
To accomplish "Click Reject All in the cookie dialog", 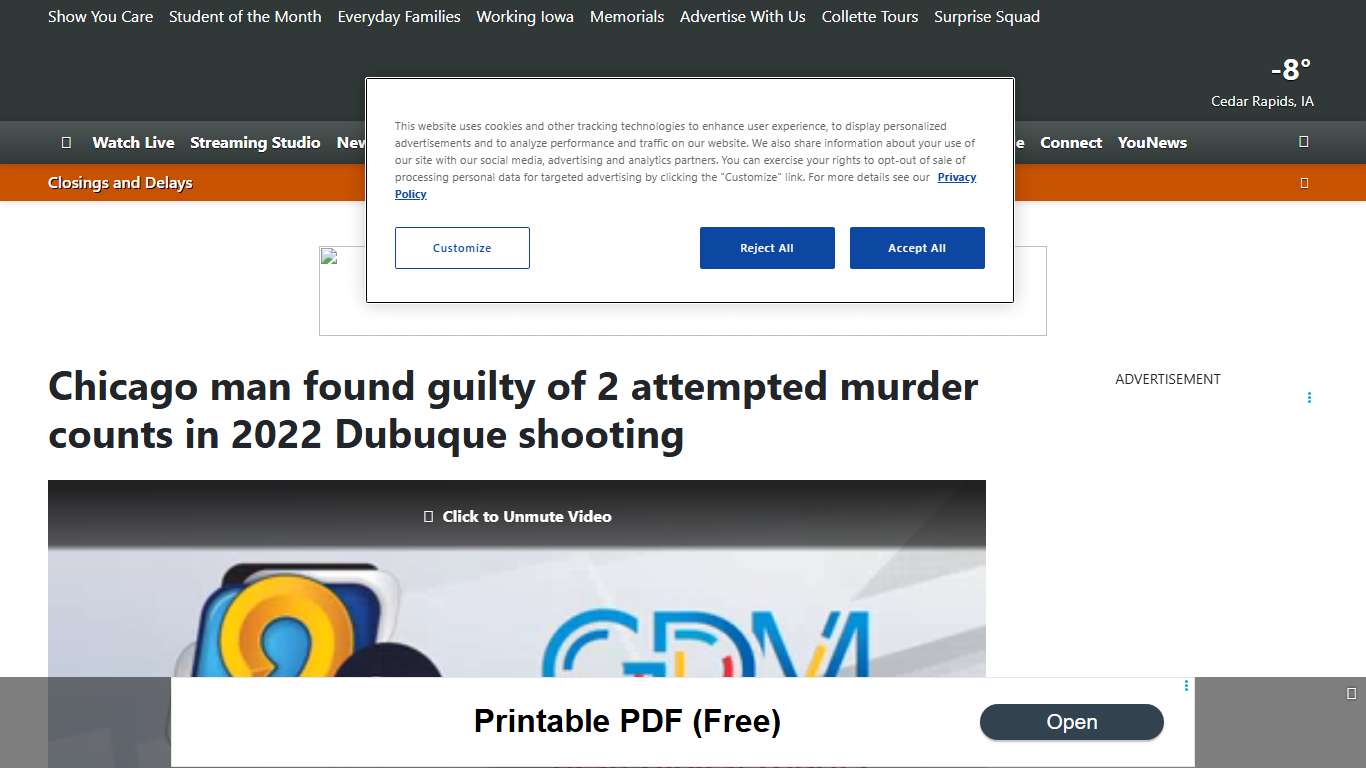I will (x=767, y=247).
